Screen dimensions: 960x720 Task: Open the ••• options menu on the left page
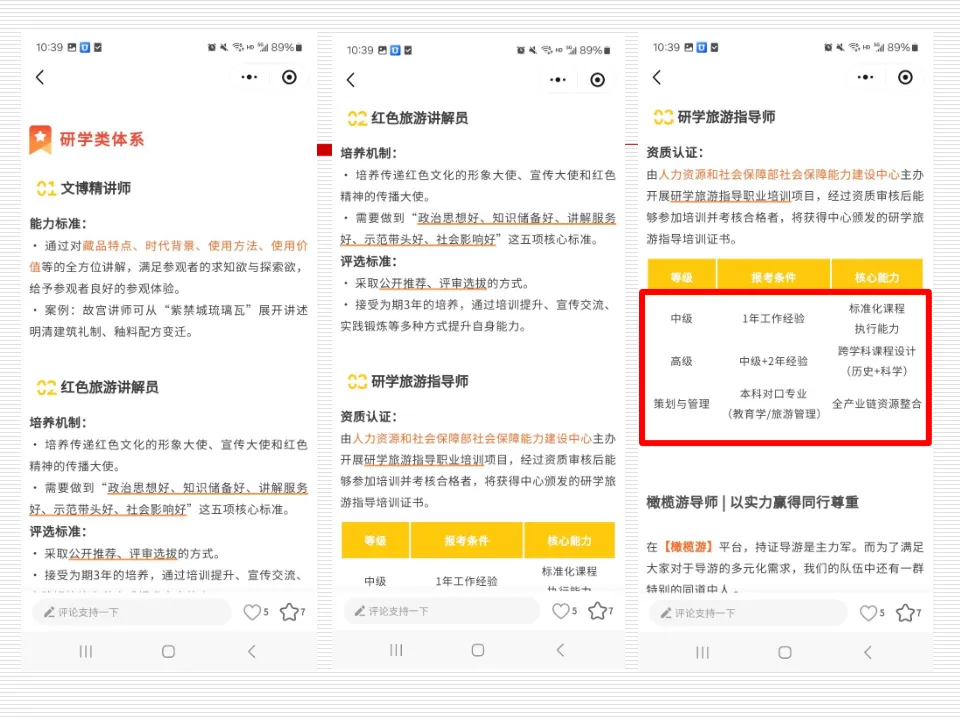point(249,78)
